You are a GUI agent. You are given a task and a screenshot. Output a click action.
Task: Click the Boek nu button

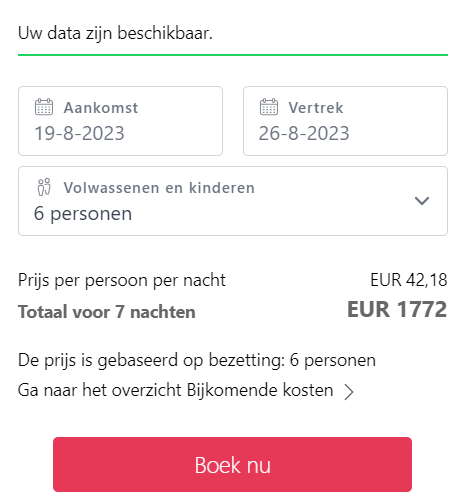click(x=232, y=464)
